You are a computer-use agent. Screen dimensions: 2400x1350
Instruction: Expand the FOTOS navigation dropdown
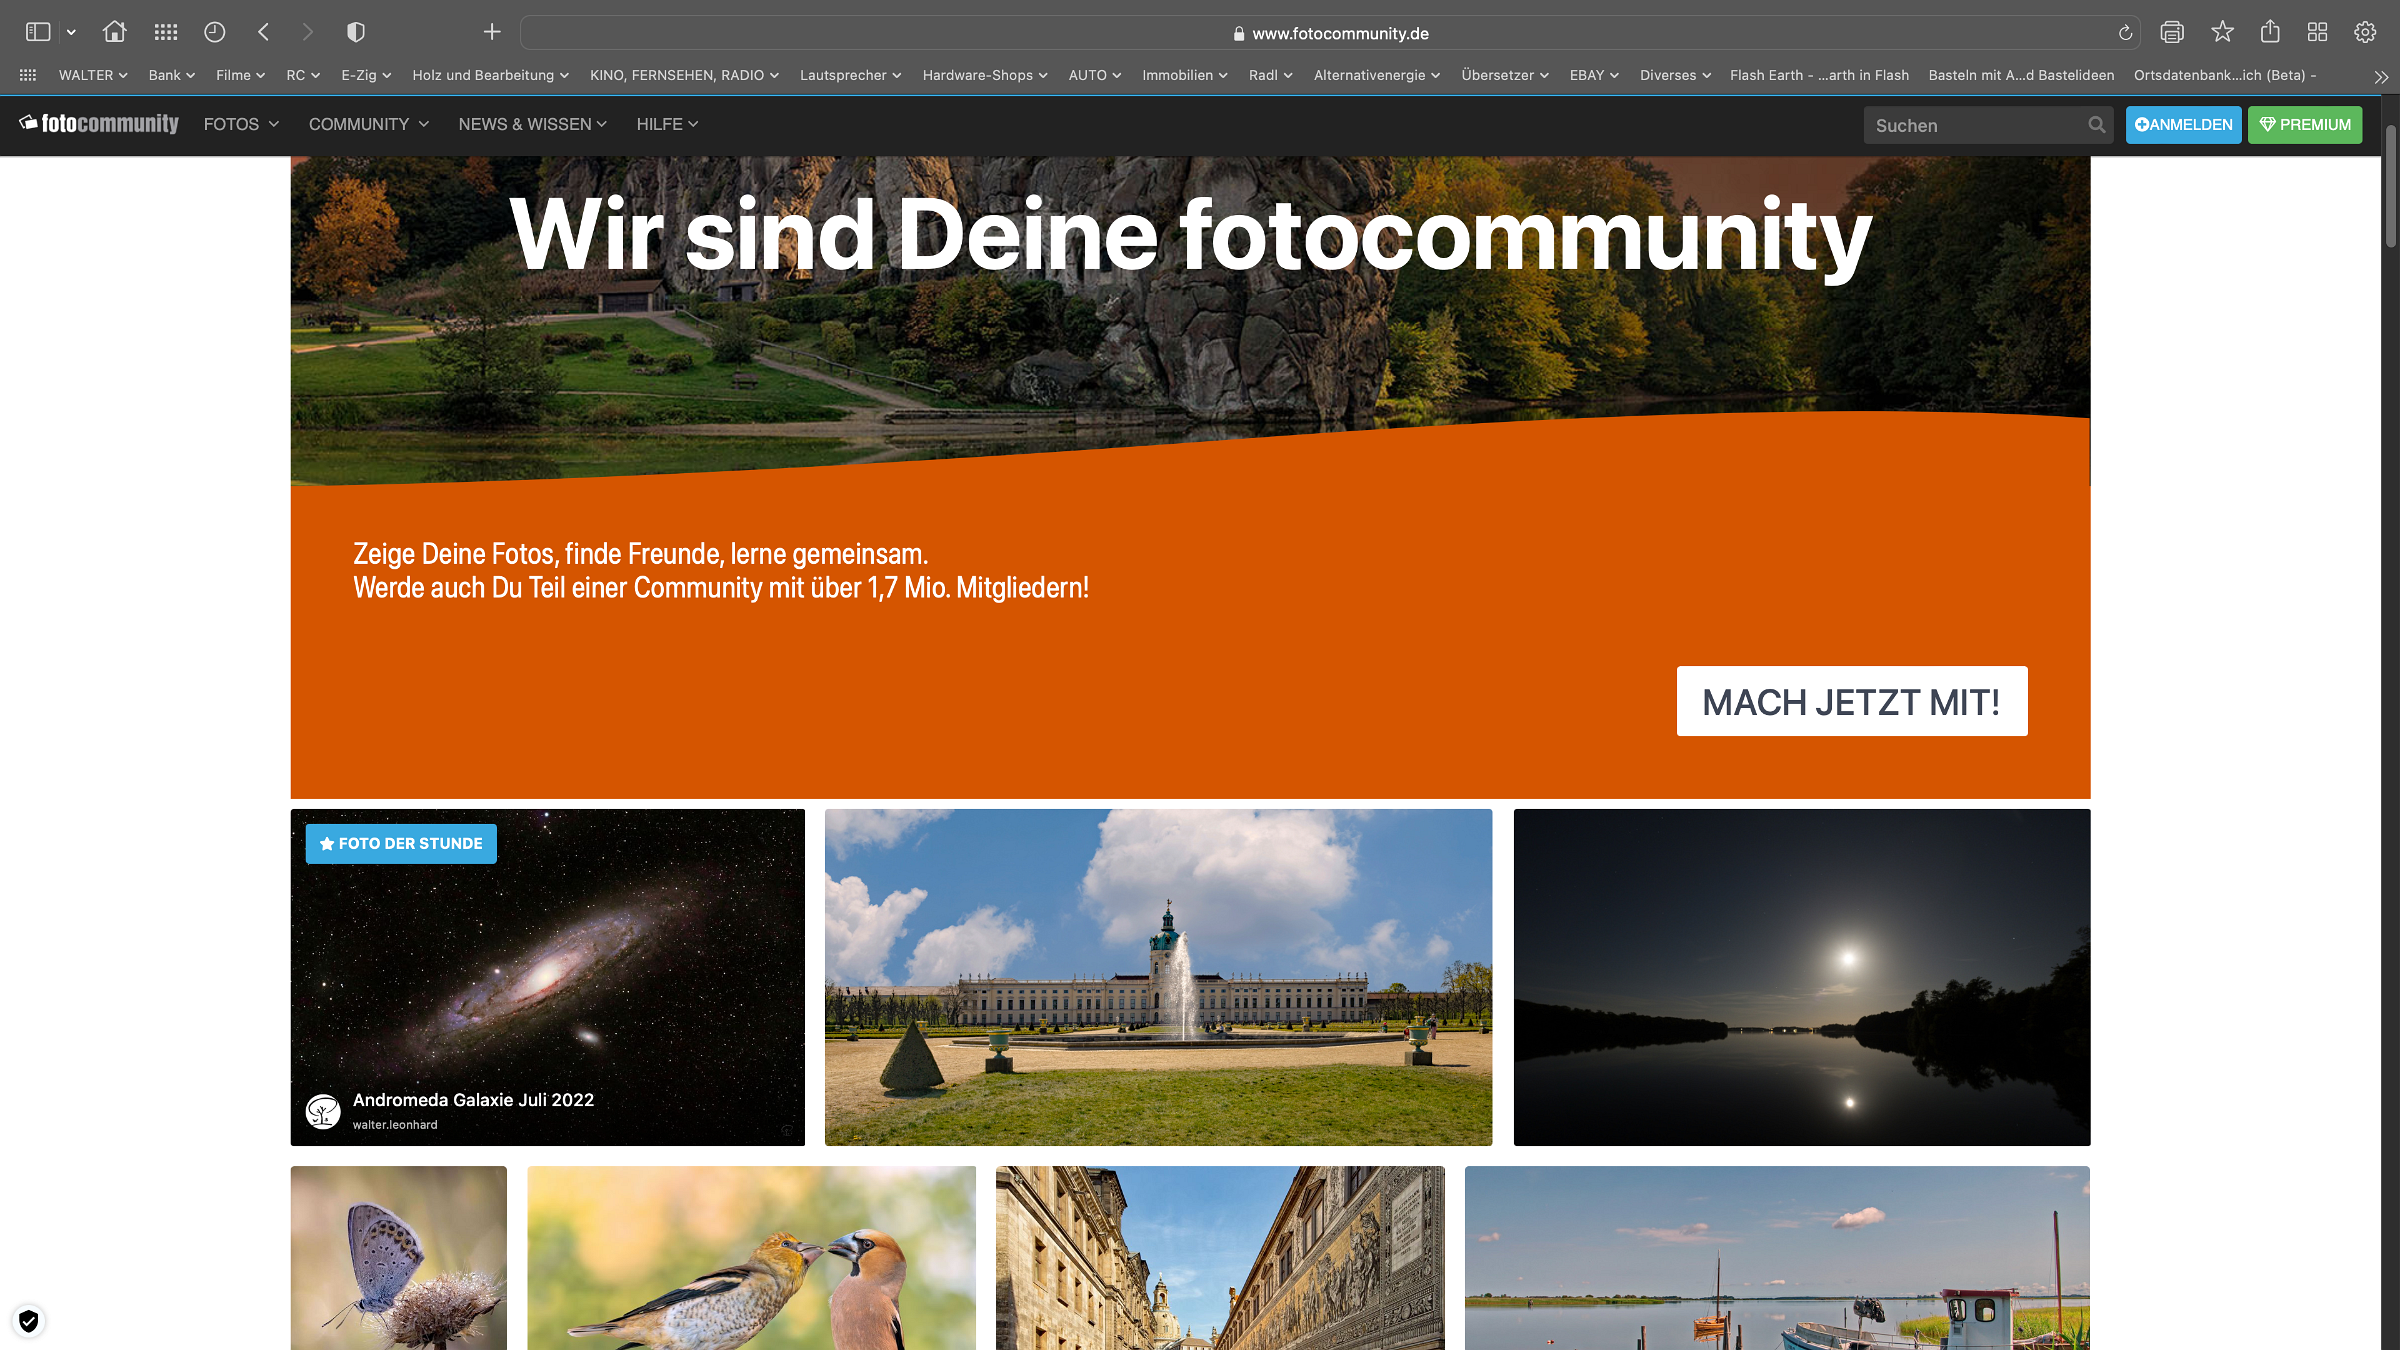(241, 124)
